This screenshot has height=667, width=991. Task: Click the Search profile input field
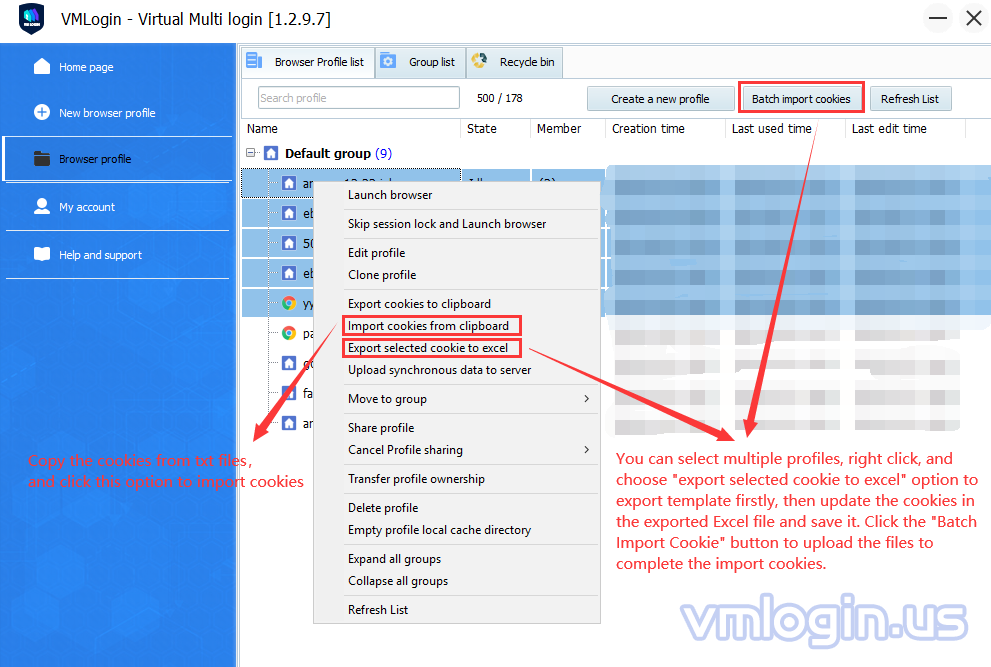358,98
